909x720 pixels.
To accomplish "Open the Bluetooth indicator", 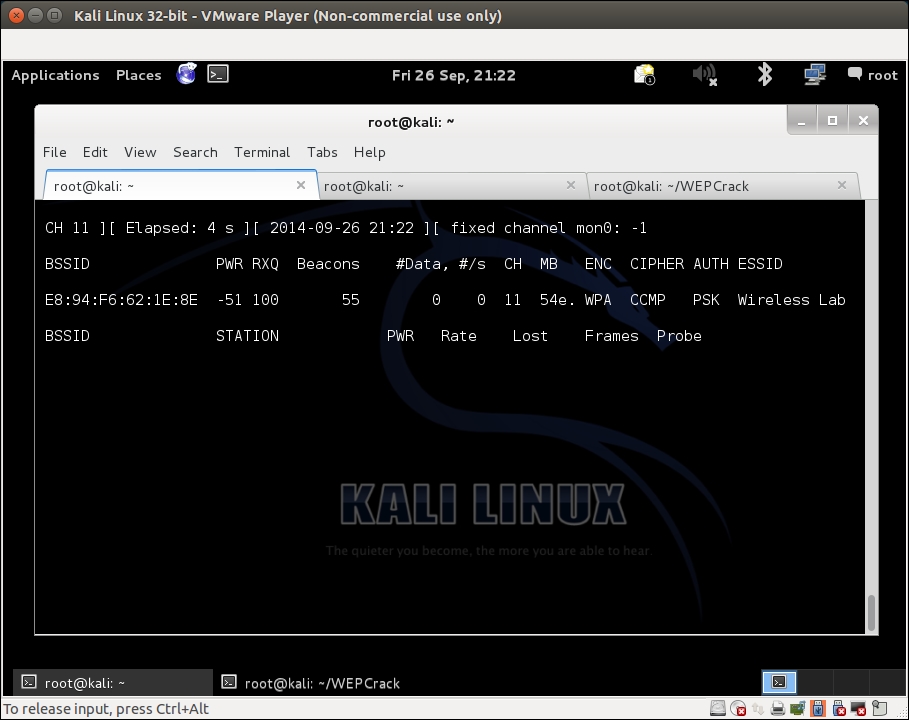I will click(765, 75).
